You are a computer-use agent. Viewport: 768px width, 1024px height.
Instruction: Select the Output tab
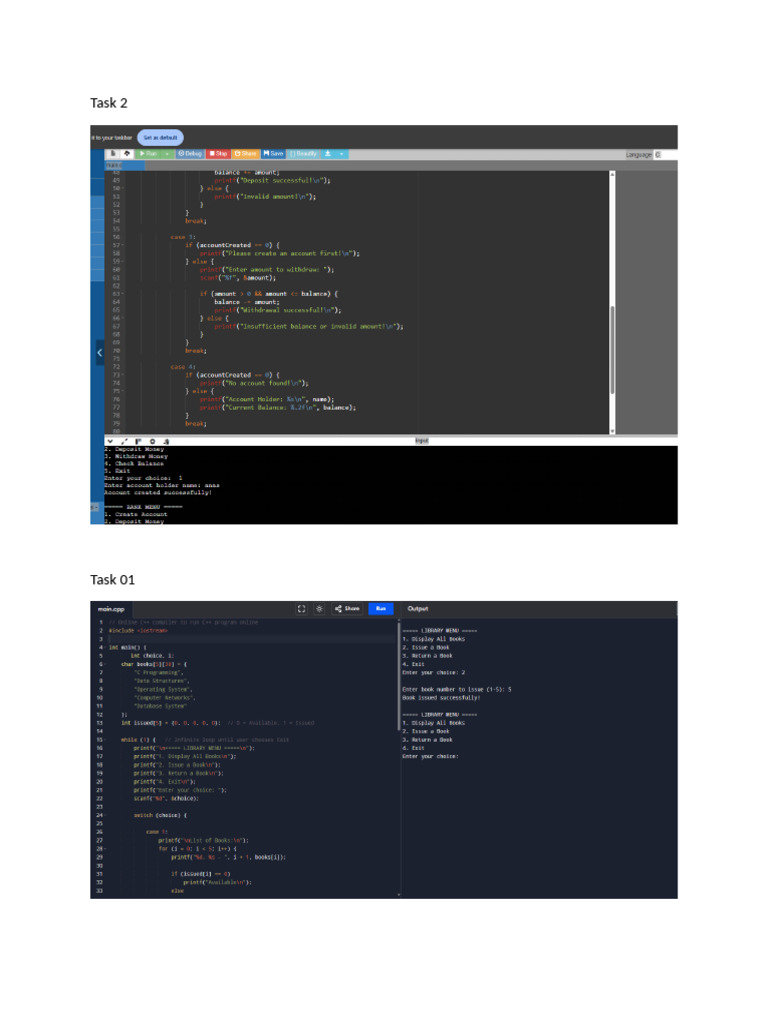[418, 609]
